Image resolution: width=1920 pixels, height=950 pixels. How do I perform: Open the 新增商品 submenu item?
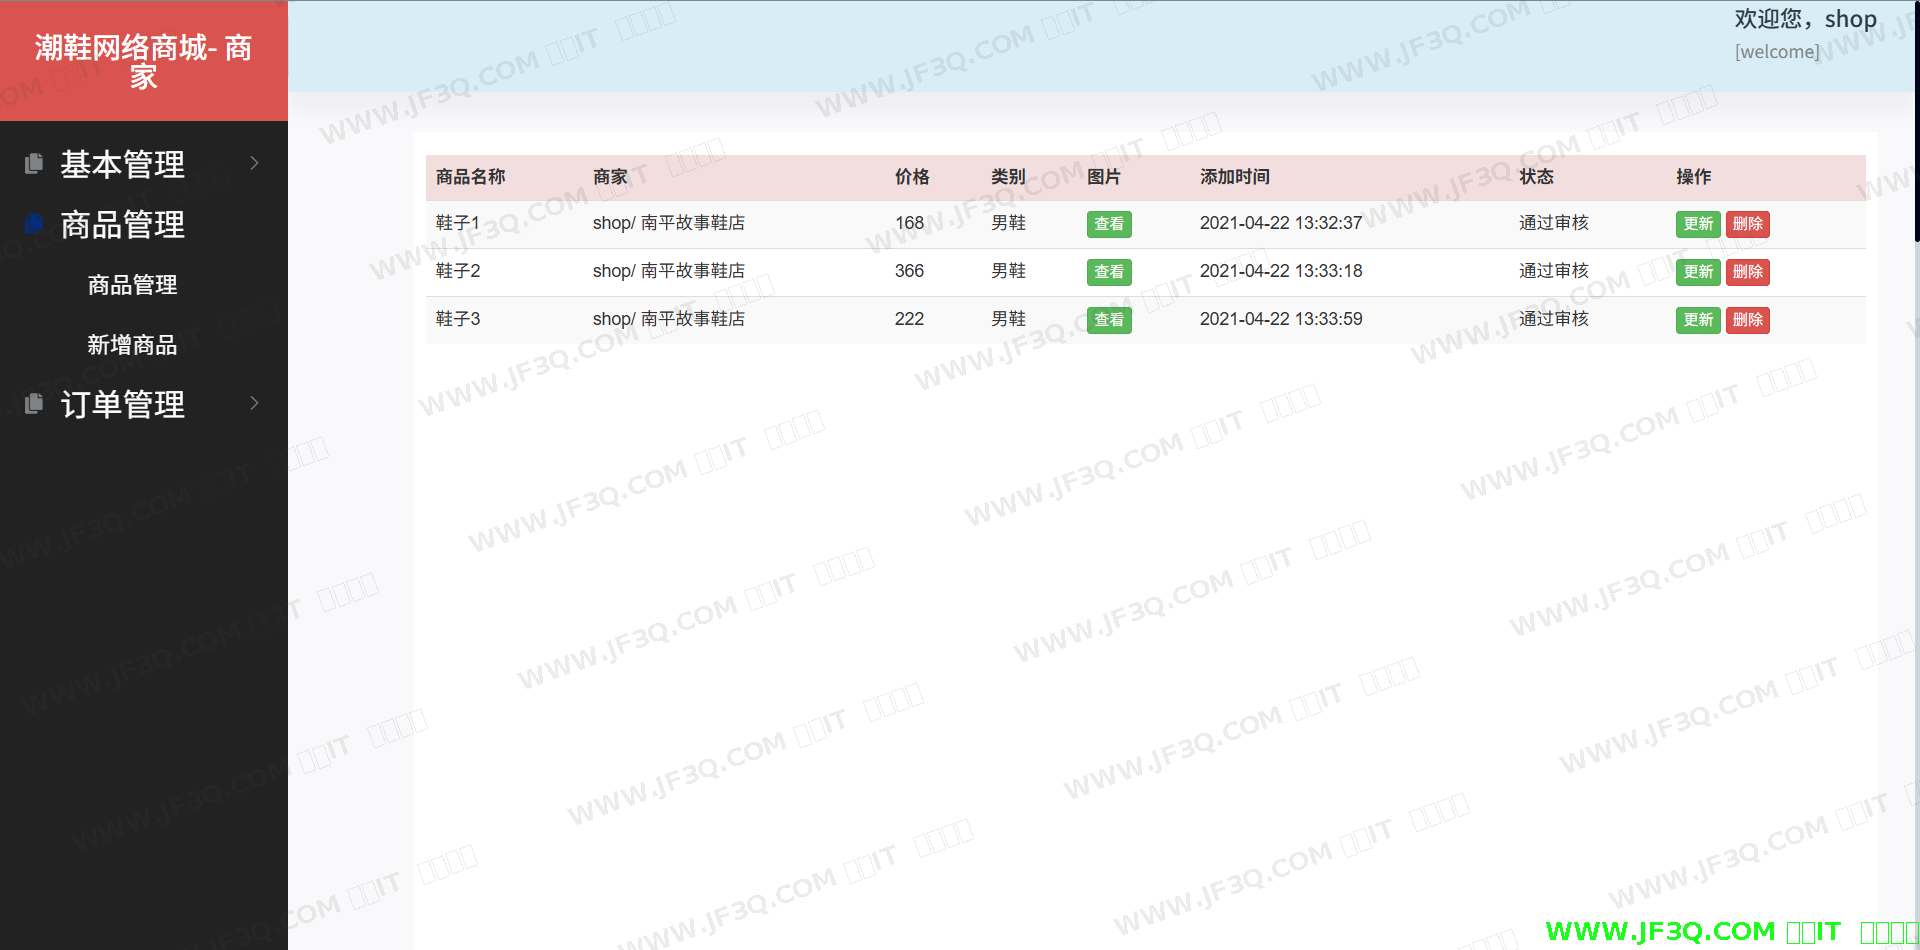tap(132, 345)
